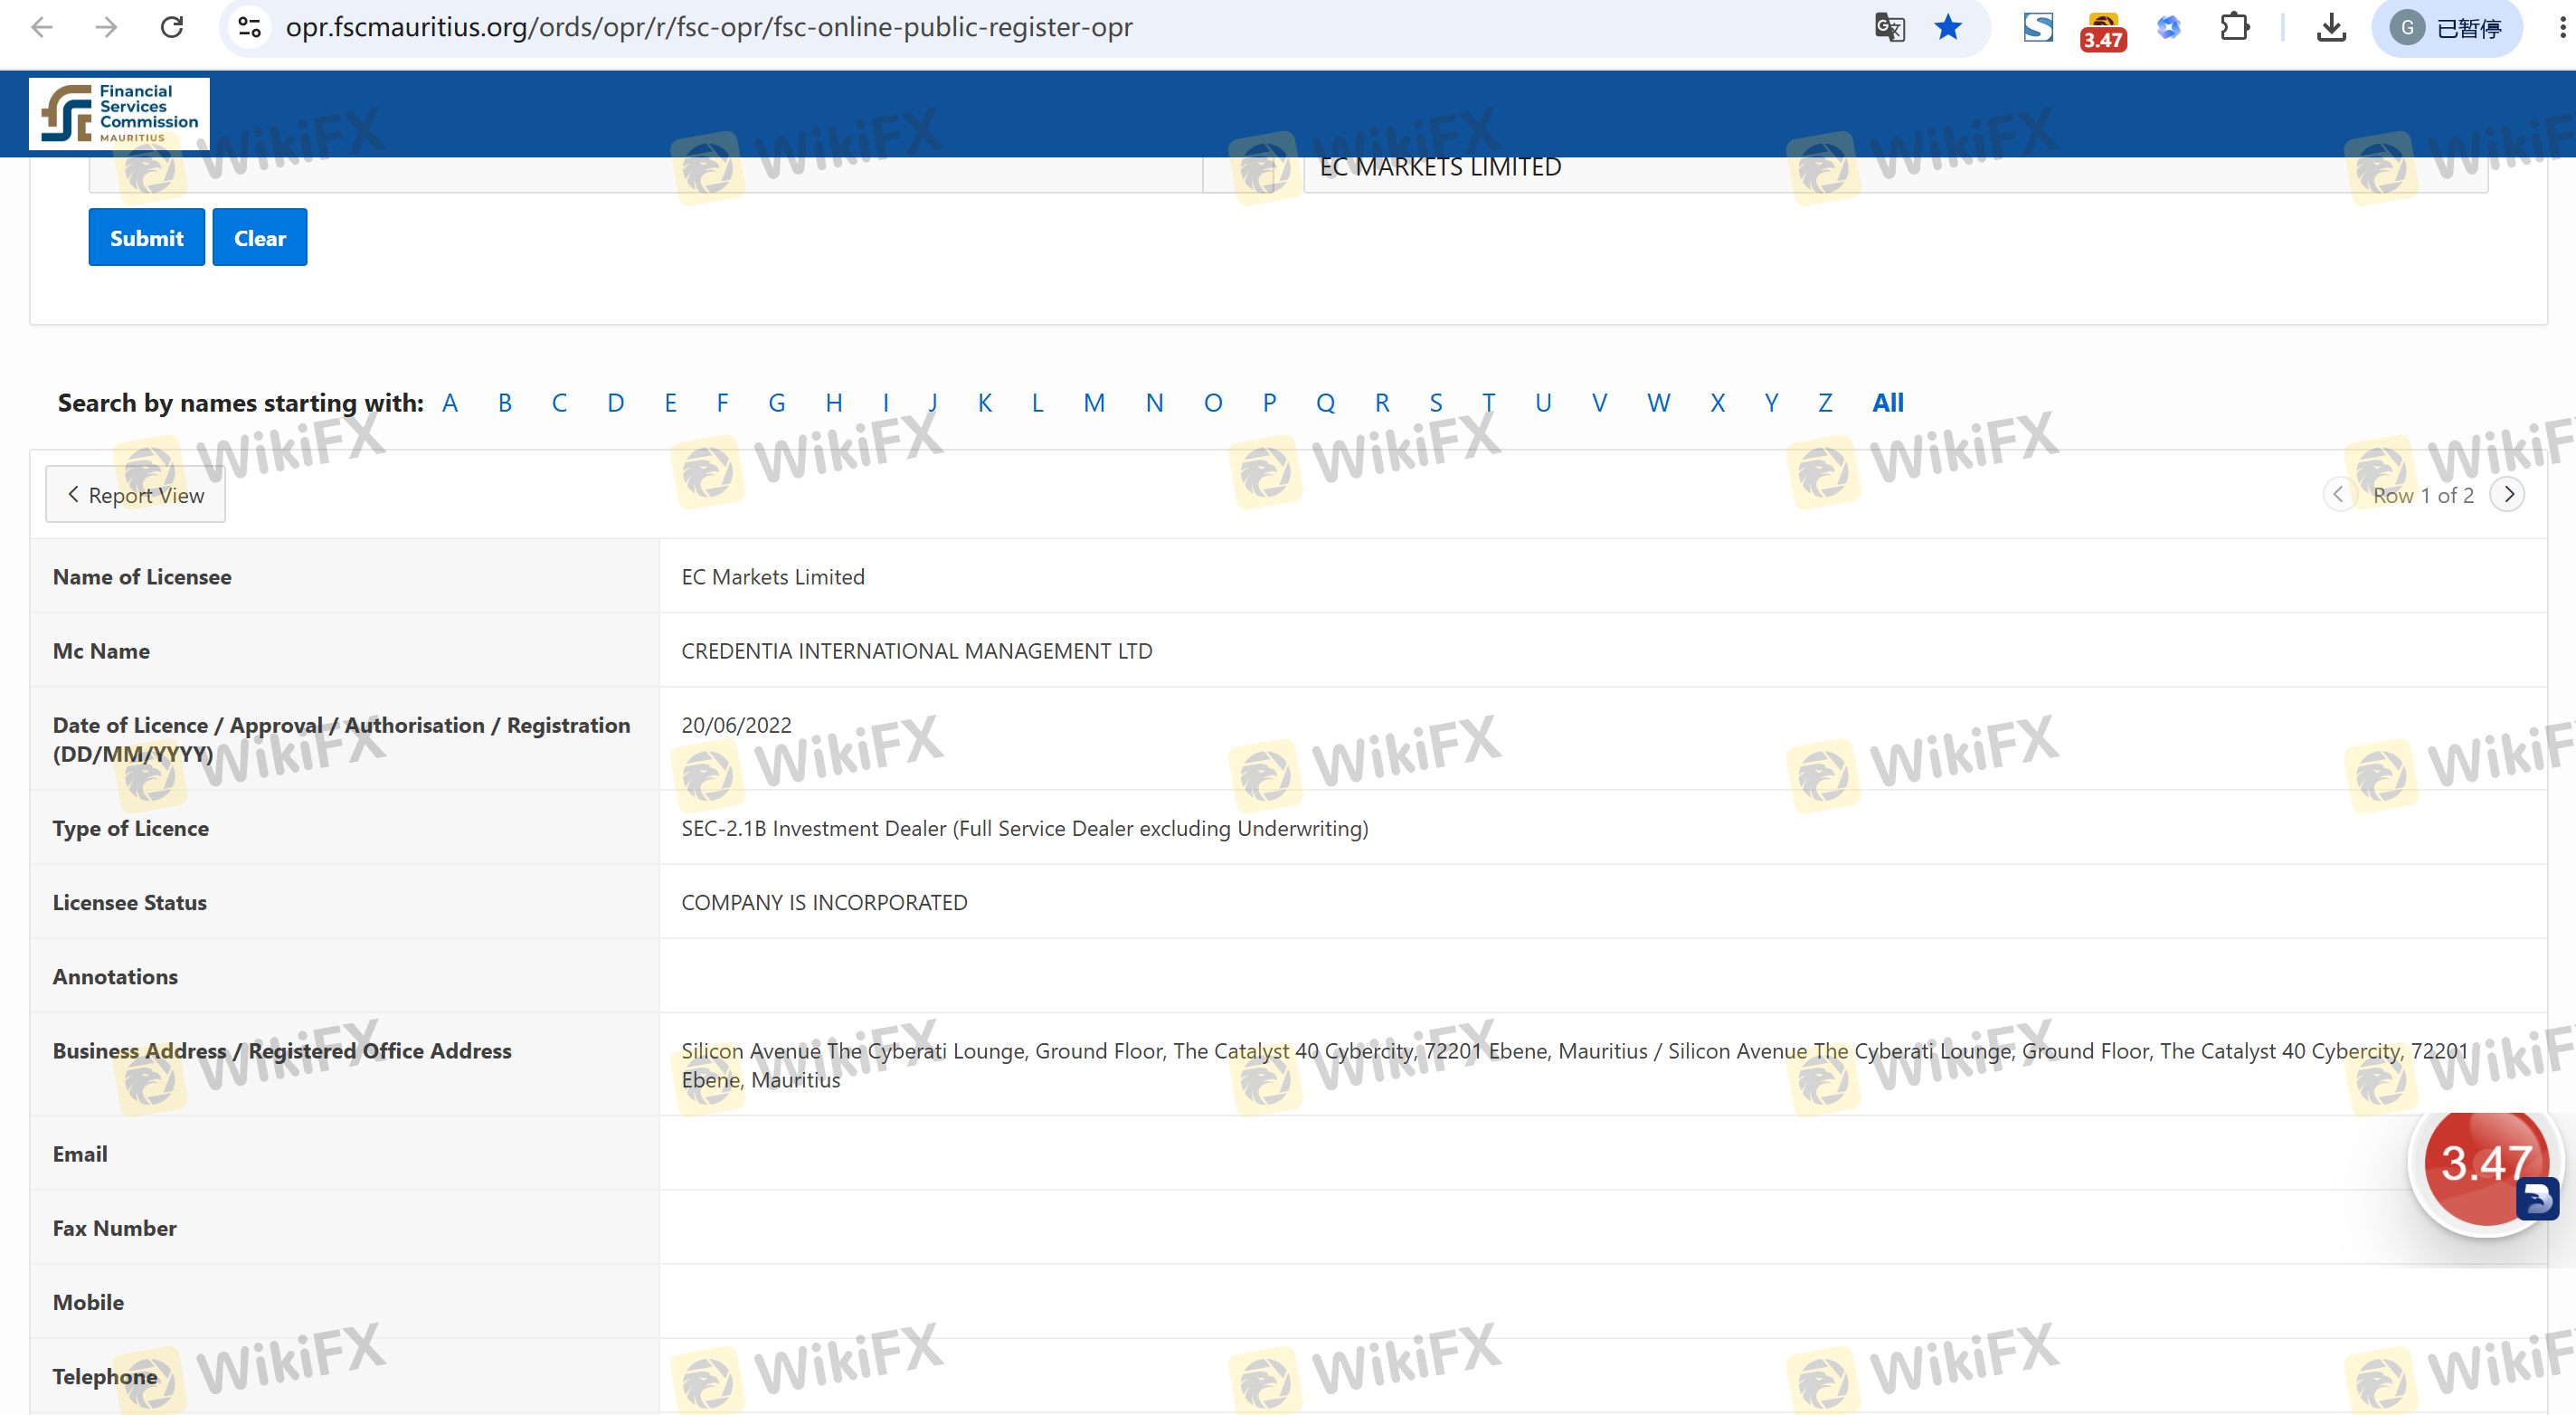
Task: Filter names starting with A
Action: point(450,402)
